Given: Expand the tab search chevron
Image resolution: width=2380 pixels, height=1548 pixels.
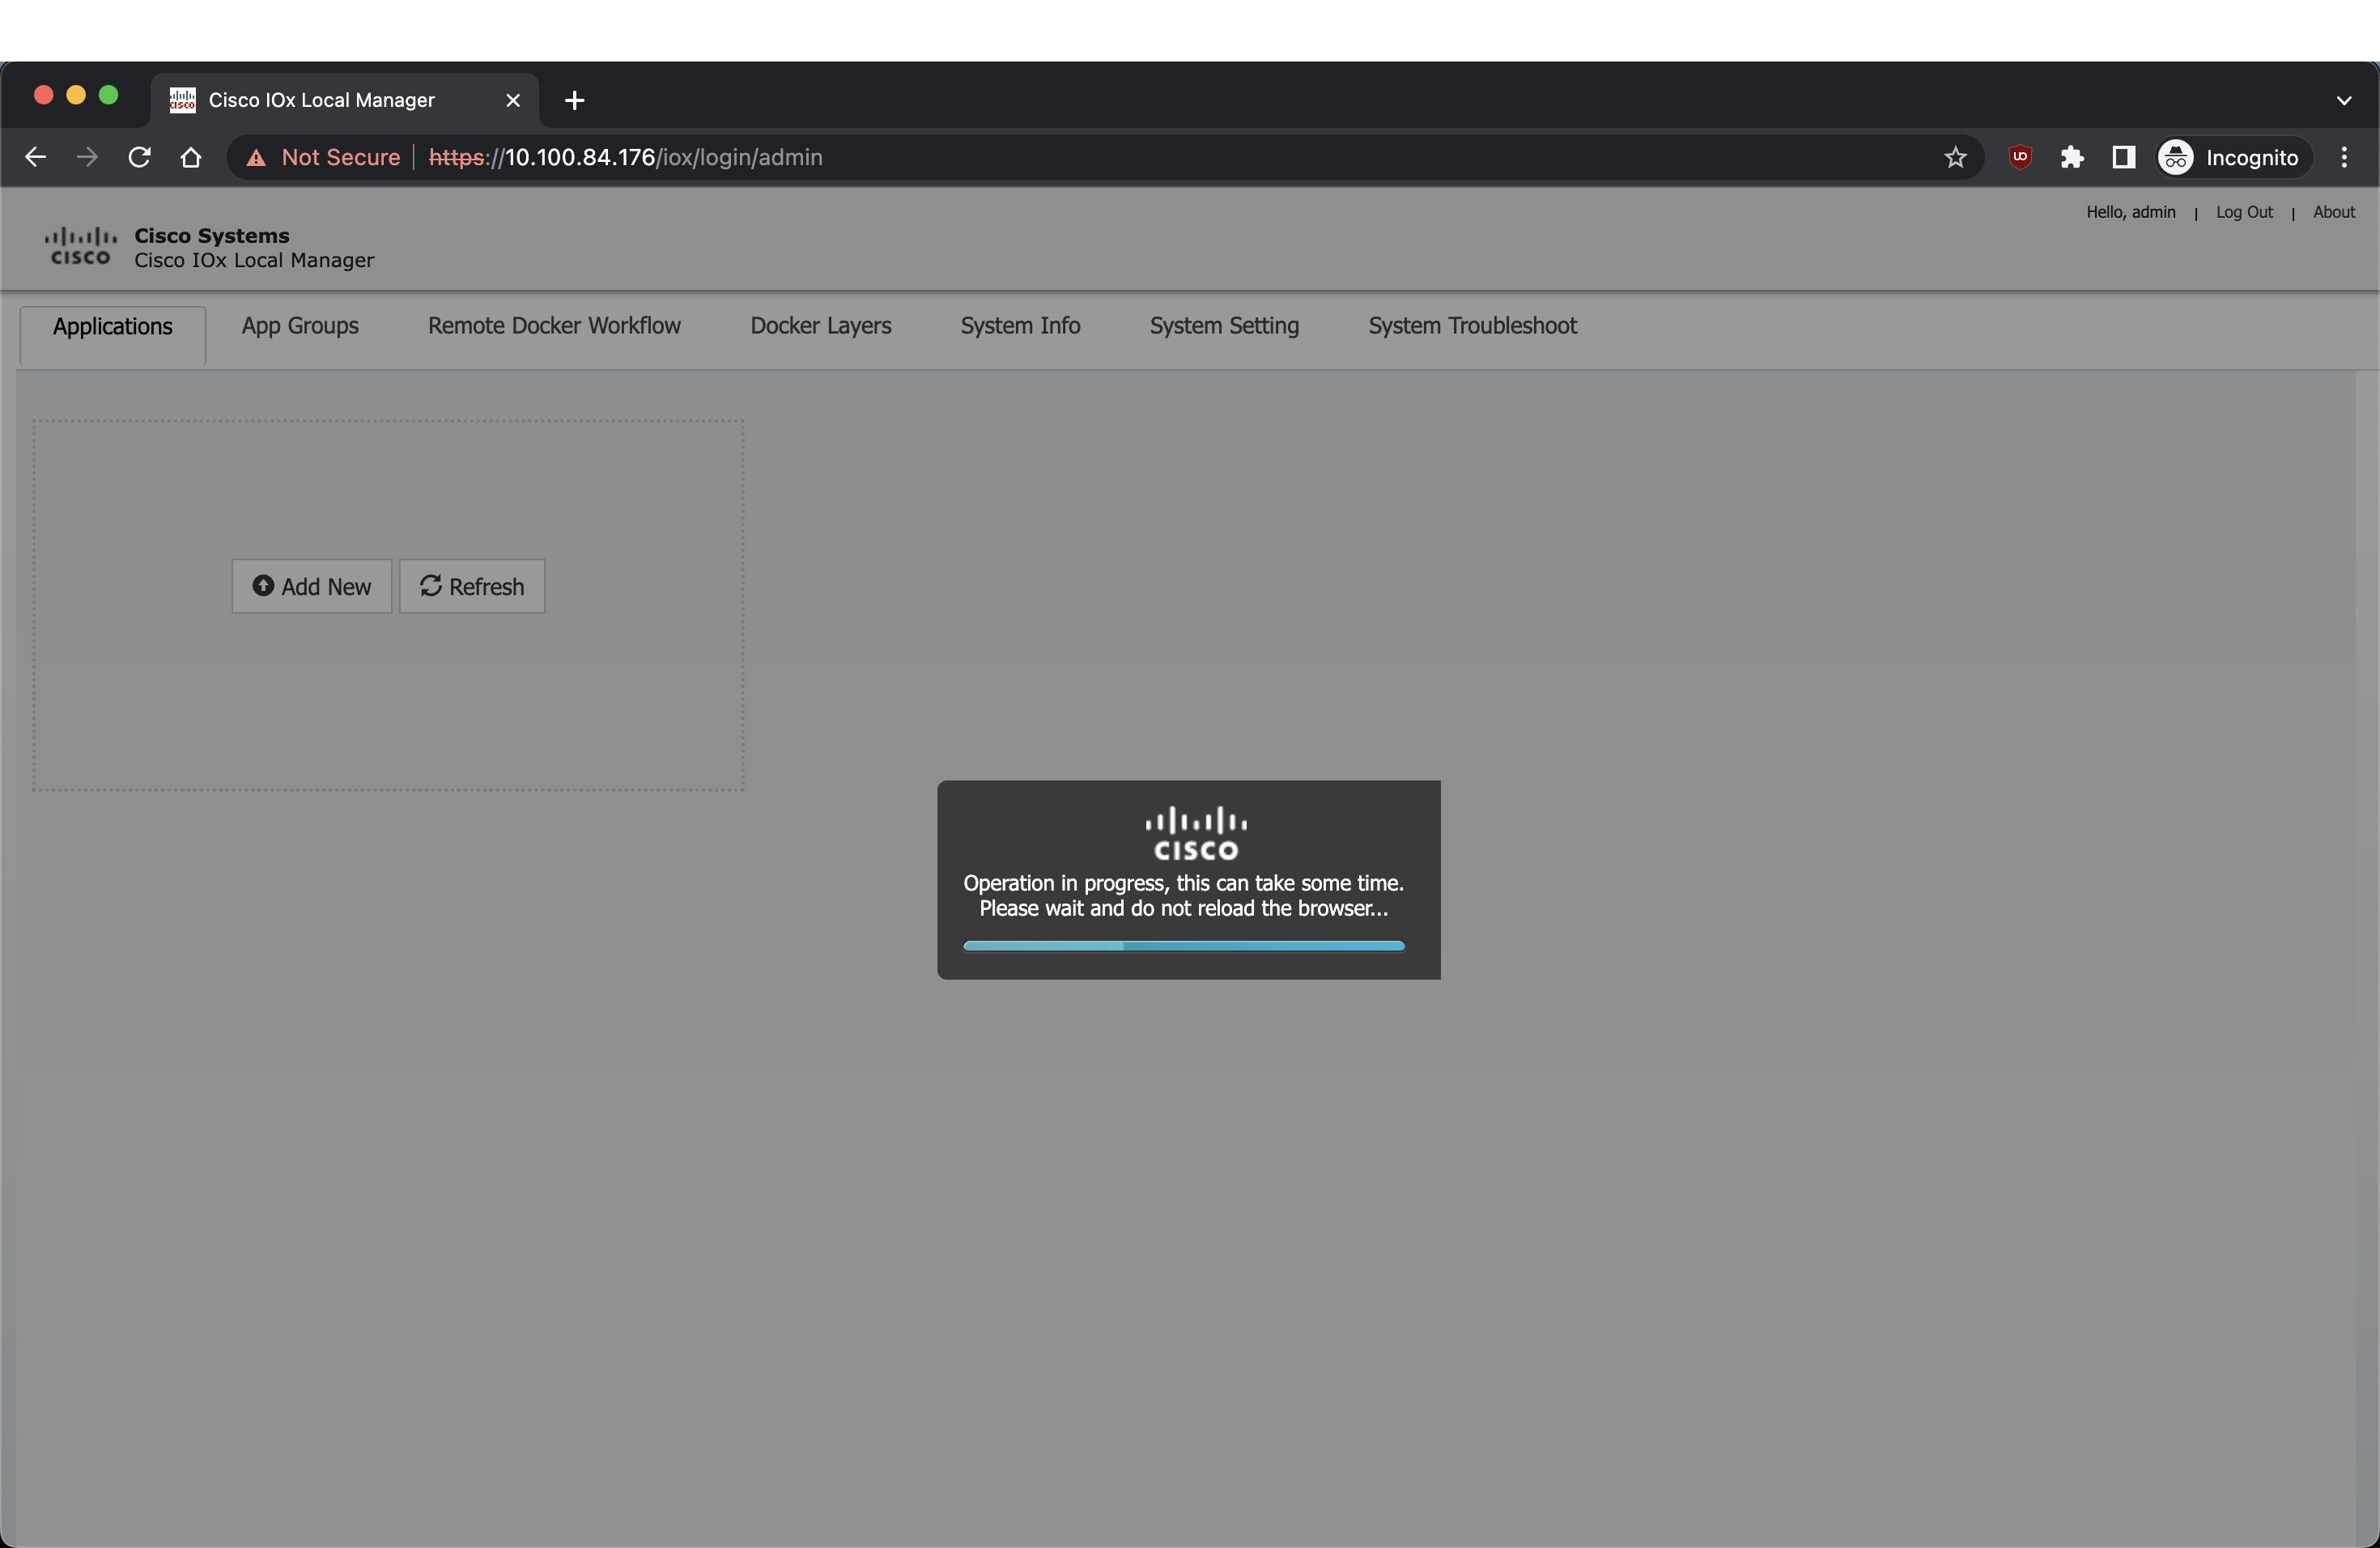Looking at the screenshot, I should [x=2344, y=100].
